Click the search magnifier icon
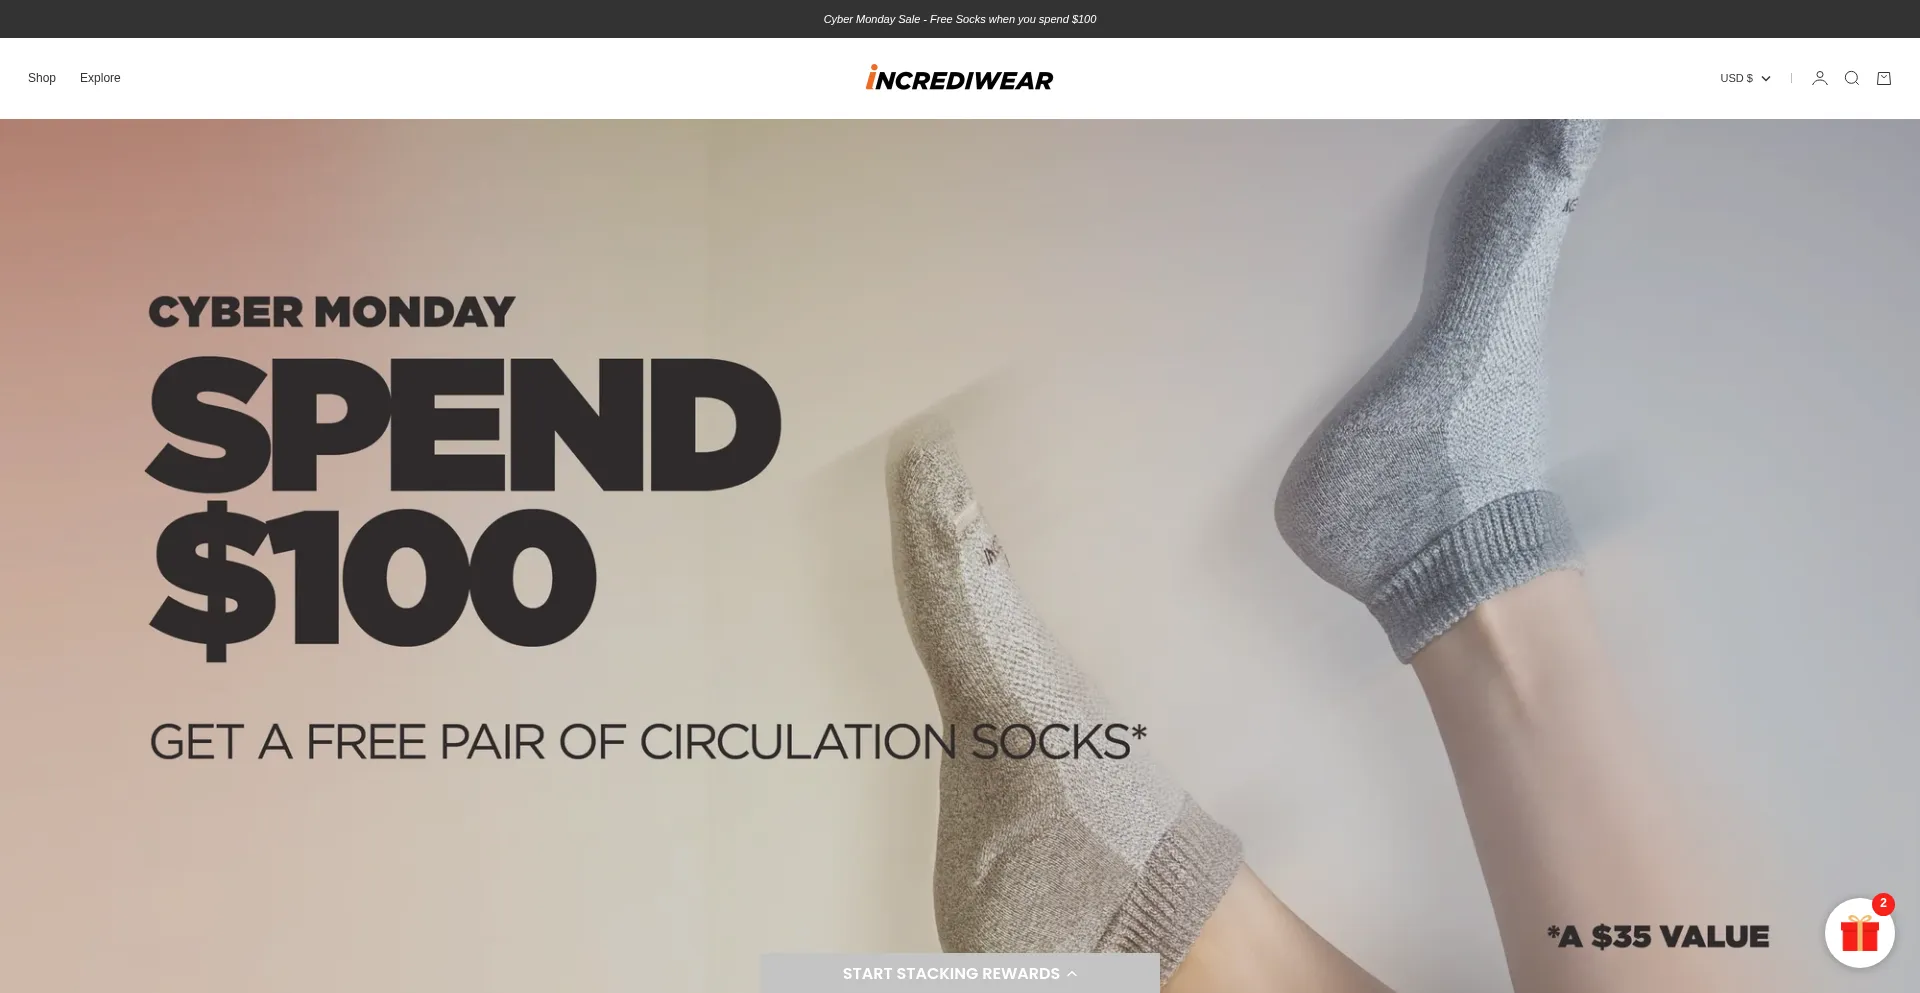Viewport: 1920px width, 993px height. 1852,78
